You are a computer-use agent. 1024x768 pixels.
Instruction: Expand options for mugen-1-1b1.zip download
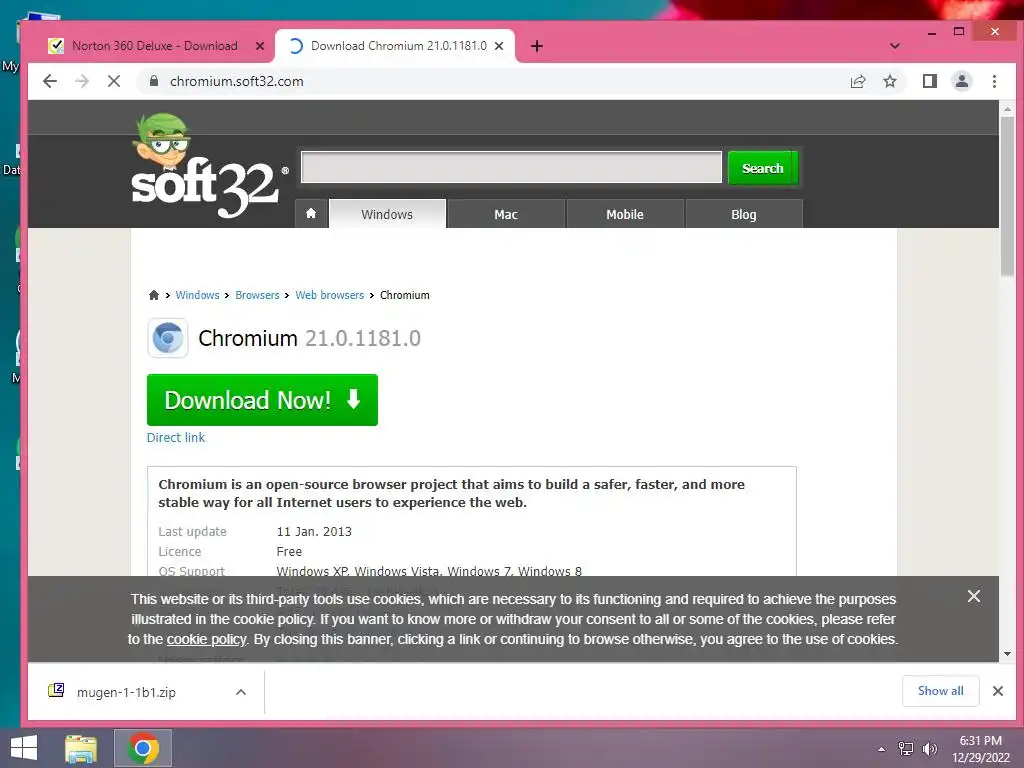point(241,692)
